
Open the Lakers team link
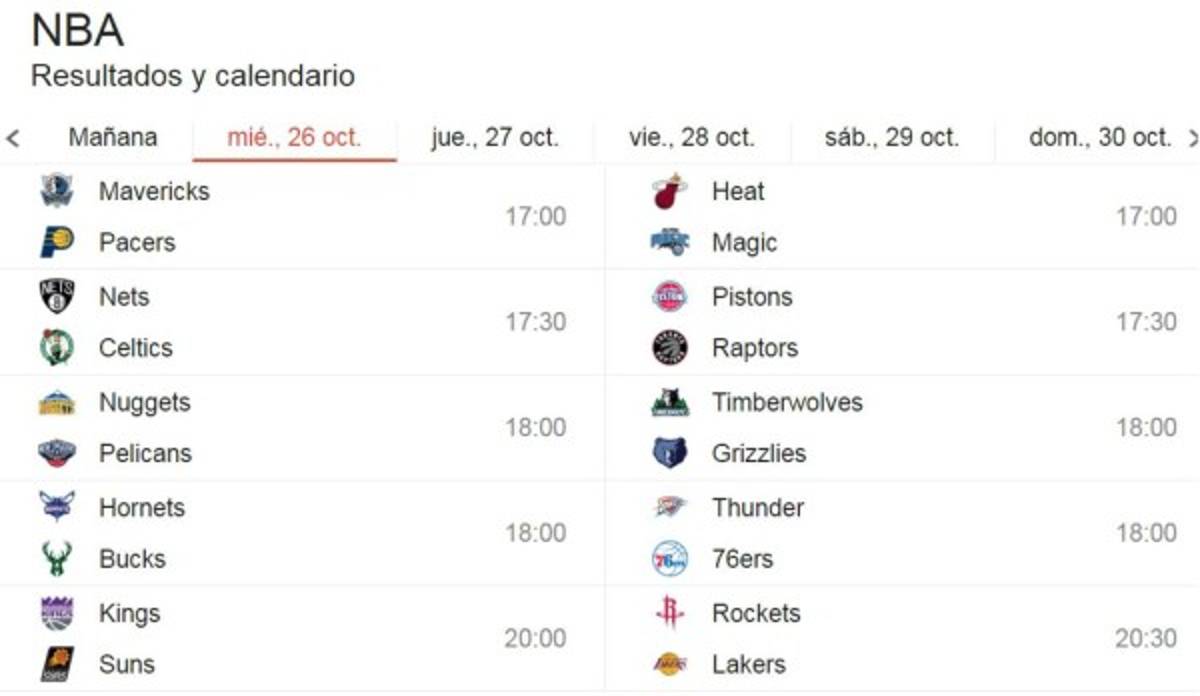pos(748,664)
